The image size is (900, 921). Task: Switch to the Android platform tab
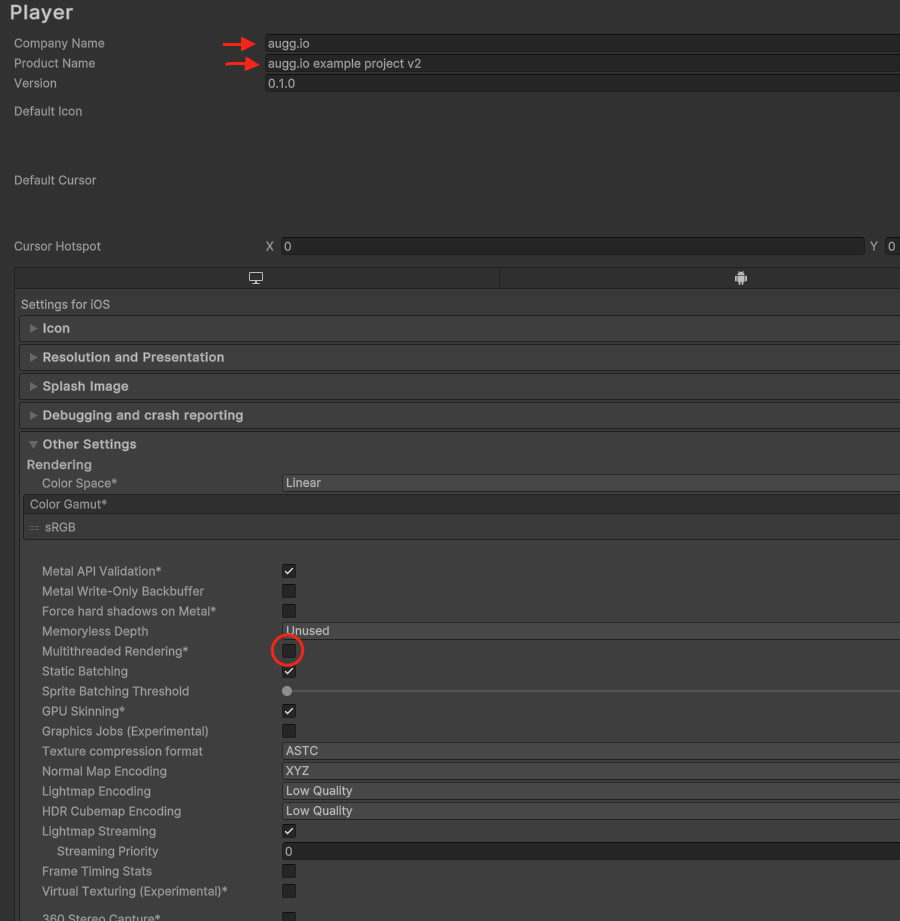click(740, 279)
